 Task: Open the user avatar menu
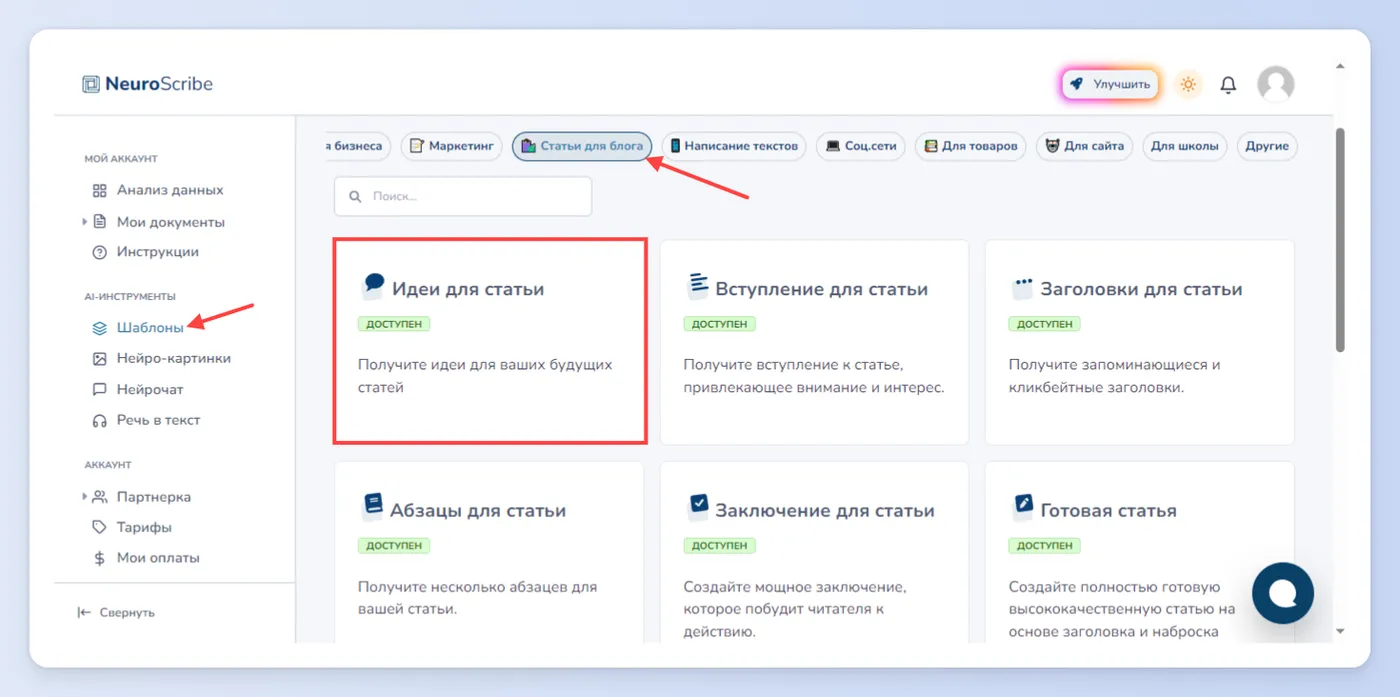pyautogui.click(x=1275, y=85)
